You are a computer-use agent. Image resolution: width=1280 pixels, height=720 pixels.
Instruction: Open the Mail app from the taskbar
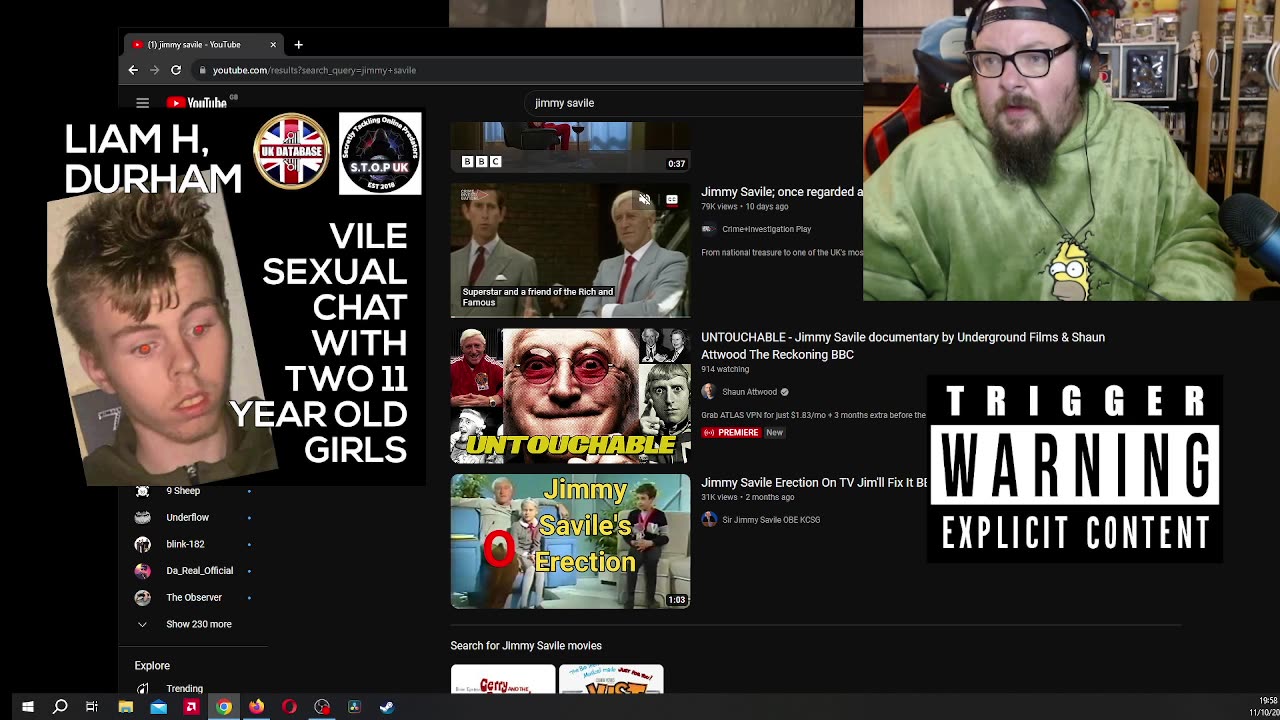click(158, 707)
